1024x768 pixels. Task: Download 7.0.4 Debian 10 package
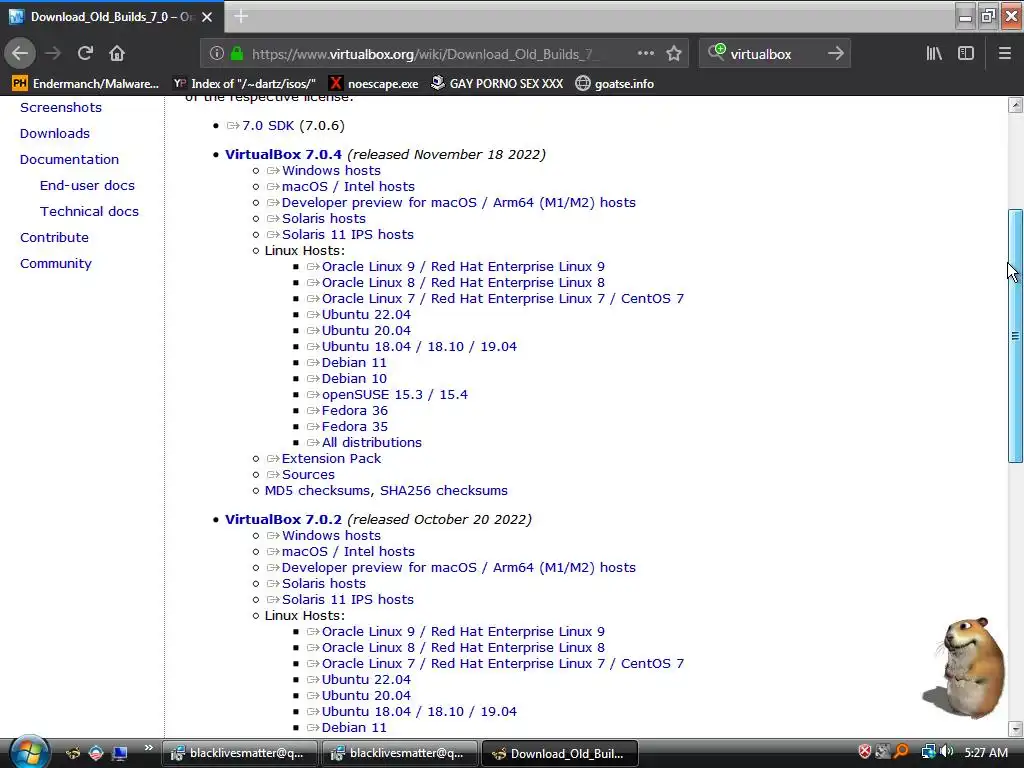click(x=354, y=379)
